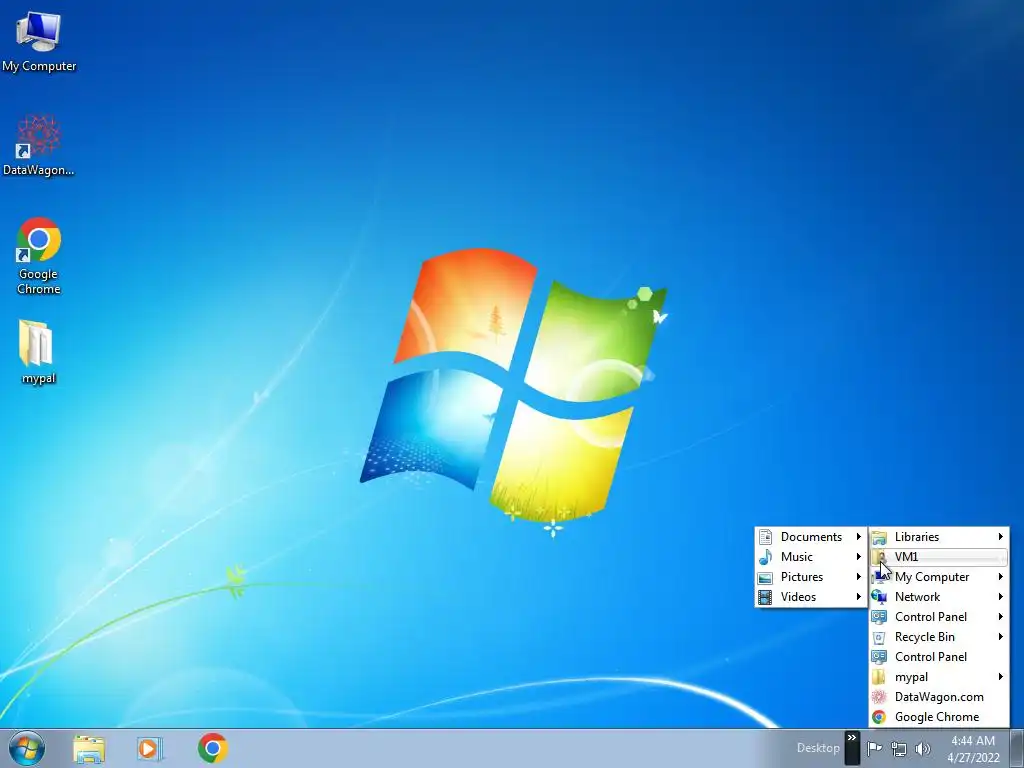Click the Network globe icon in menu
This screenshot has height=768, width=1024.
pyautogui.click(x=880, y=597)
